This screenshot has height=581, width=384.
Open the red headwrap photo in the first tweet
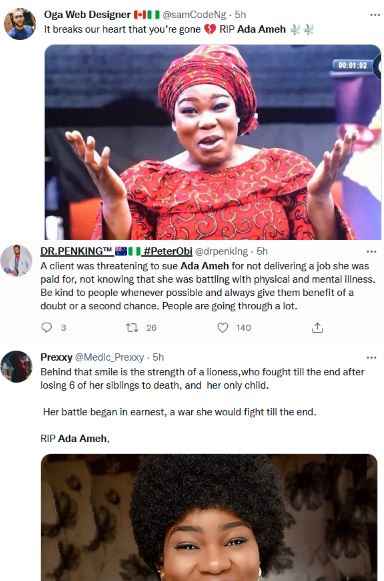tap(213, 142)
